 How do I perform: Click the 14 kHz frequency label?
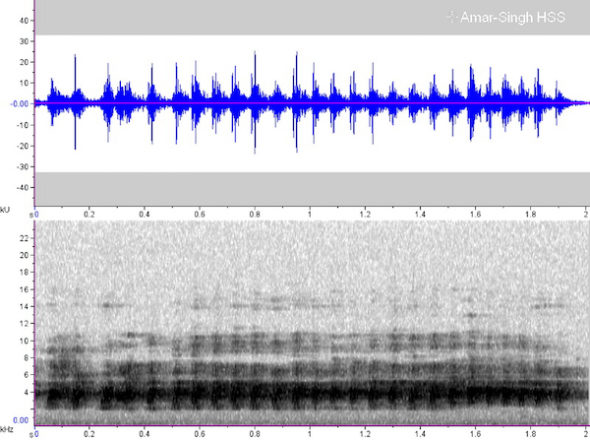coord(24,306)
